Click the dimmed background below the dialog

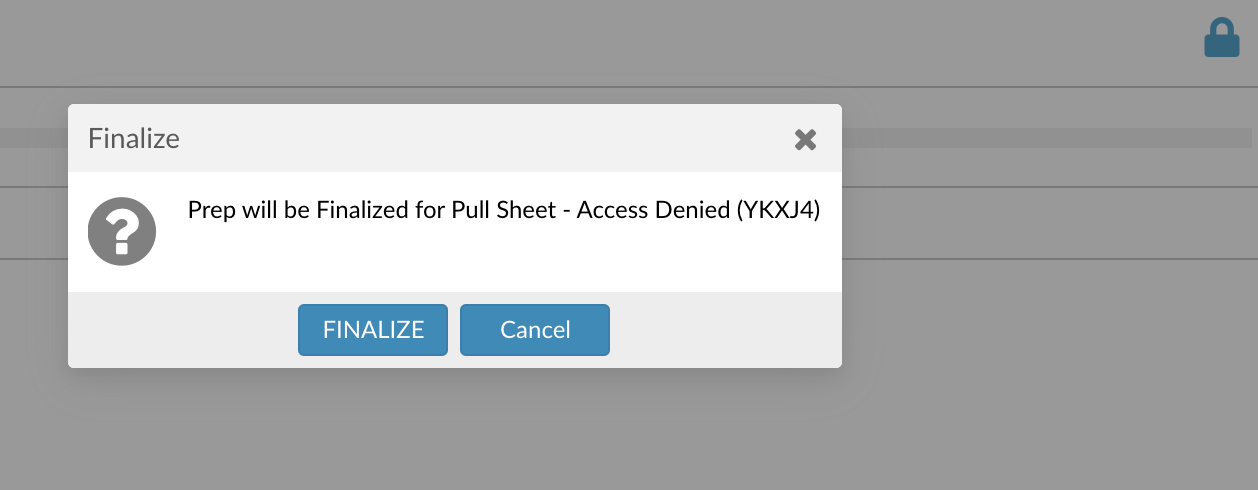pos(629,430)
